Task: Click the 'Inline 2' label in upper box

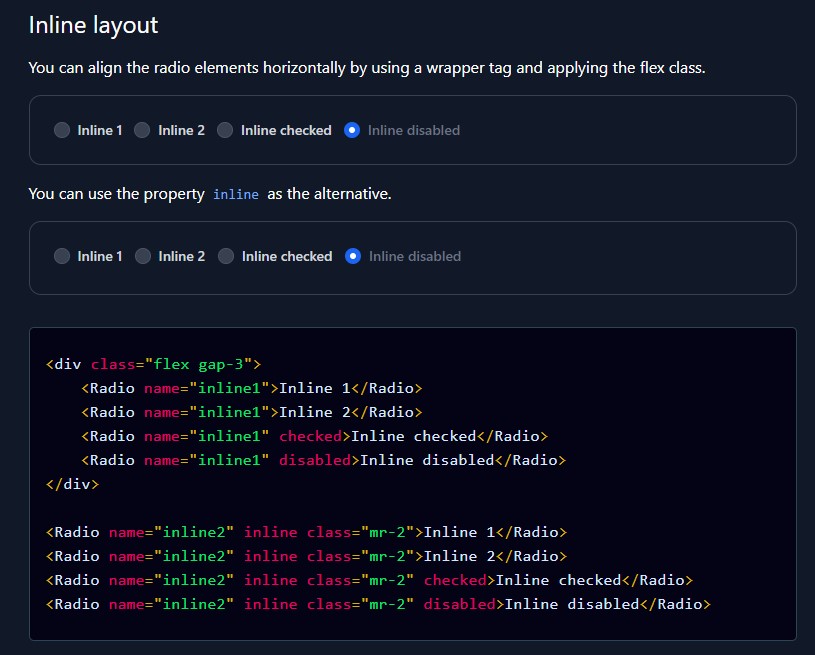Action: click(181, 130)
